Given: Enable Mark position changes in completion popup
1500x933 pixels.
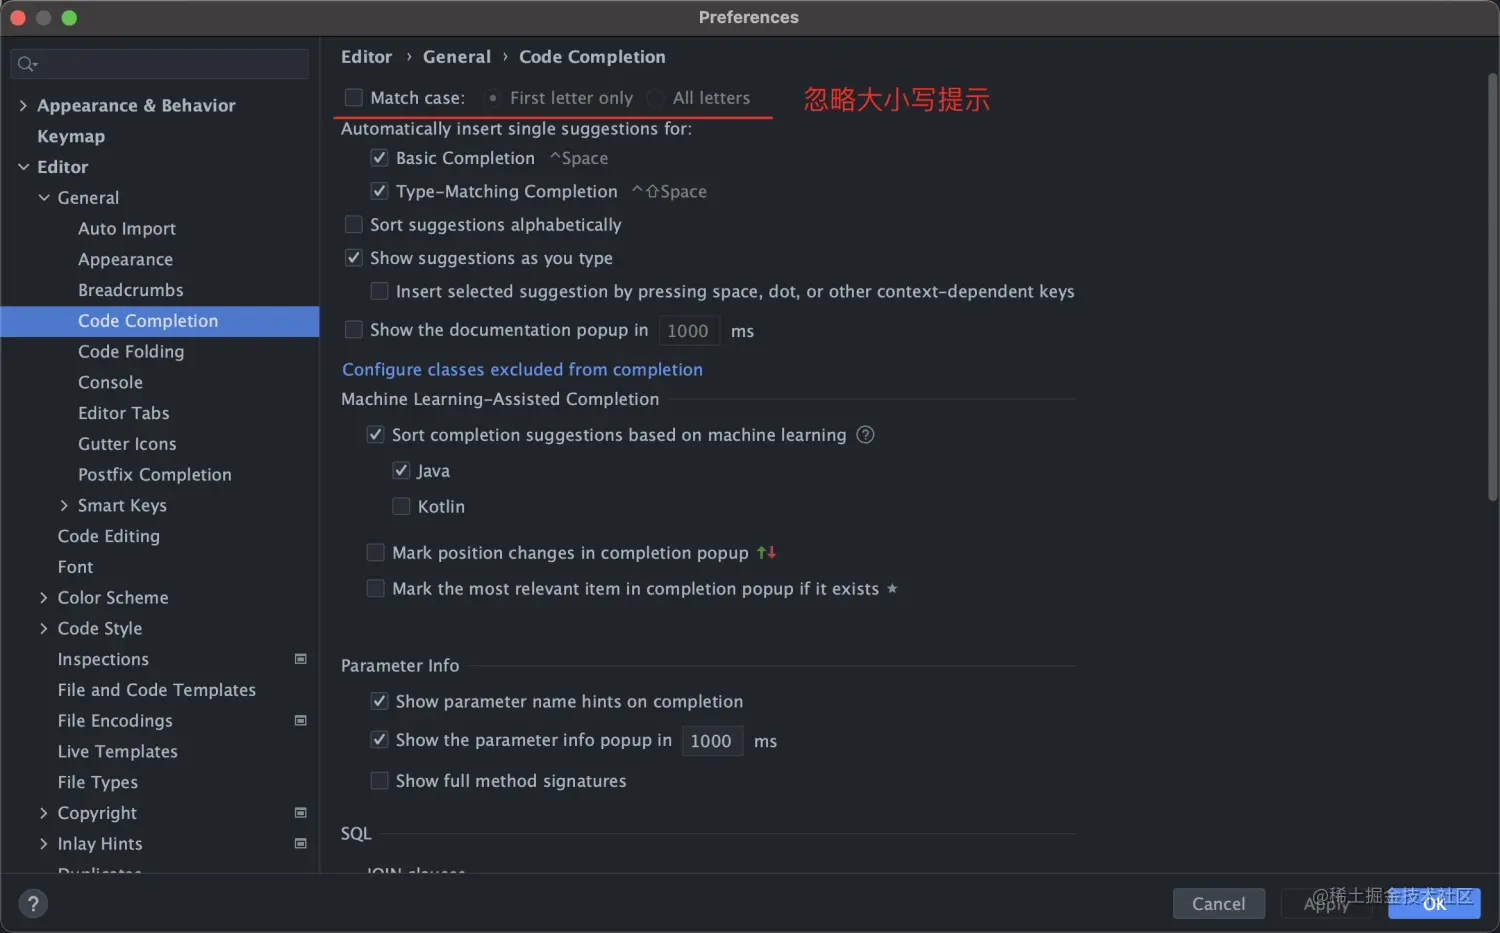Looking at the screenshot, I should point(376,553).
